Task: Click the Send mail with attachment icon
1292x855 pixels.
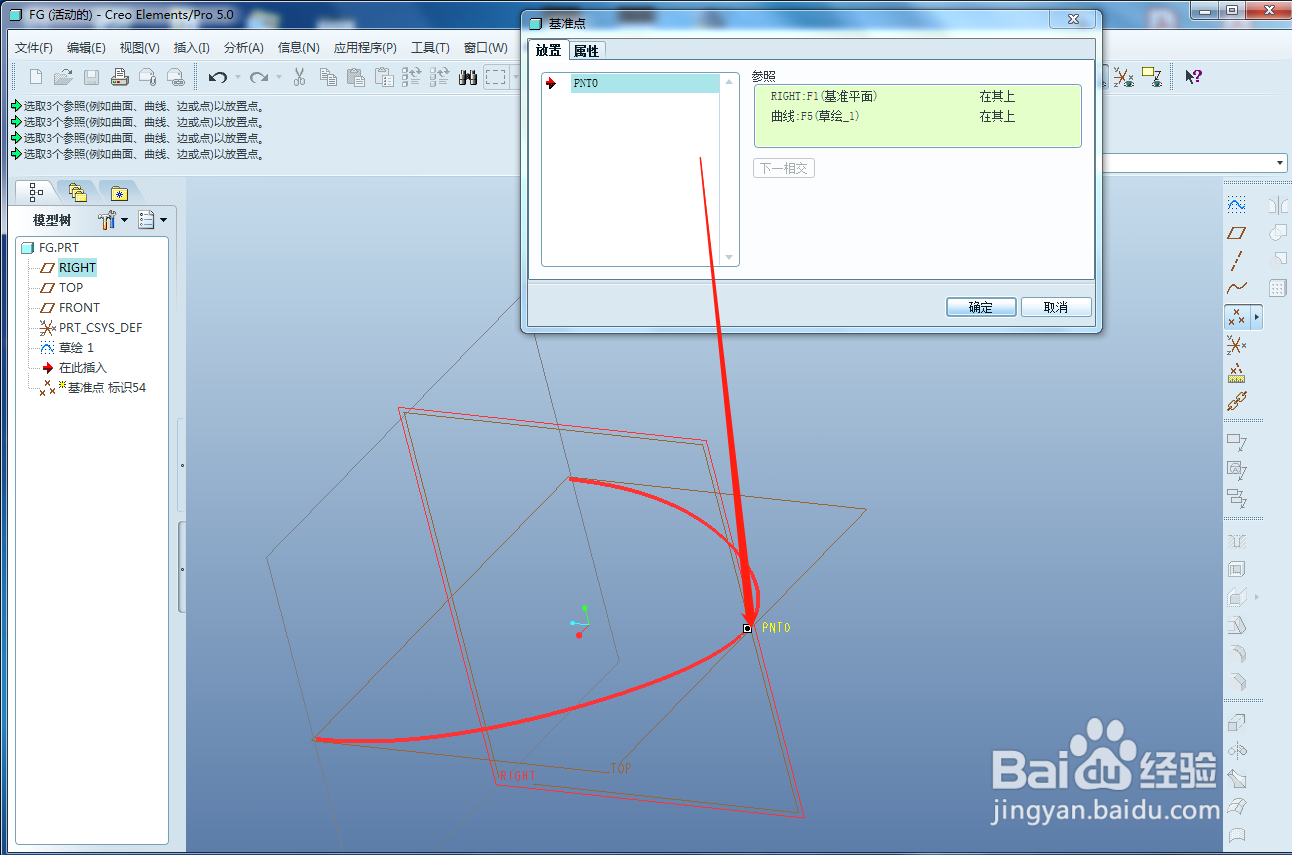Action: pyautogui.click(x=147, y=77)
